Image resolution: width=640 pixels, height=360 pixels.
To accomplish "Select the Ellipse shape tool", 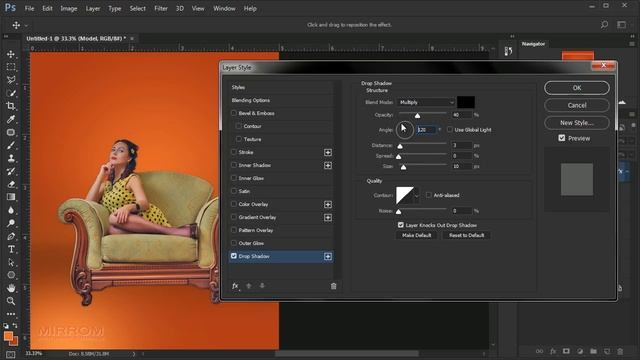I will (11, 275).
